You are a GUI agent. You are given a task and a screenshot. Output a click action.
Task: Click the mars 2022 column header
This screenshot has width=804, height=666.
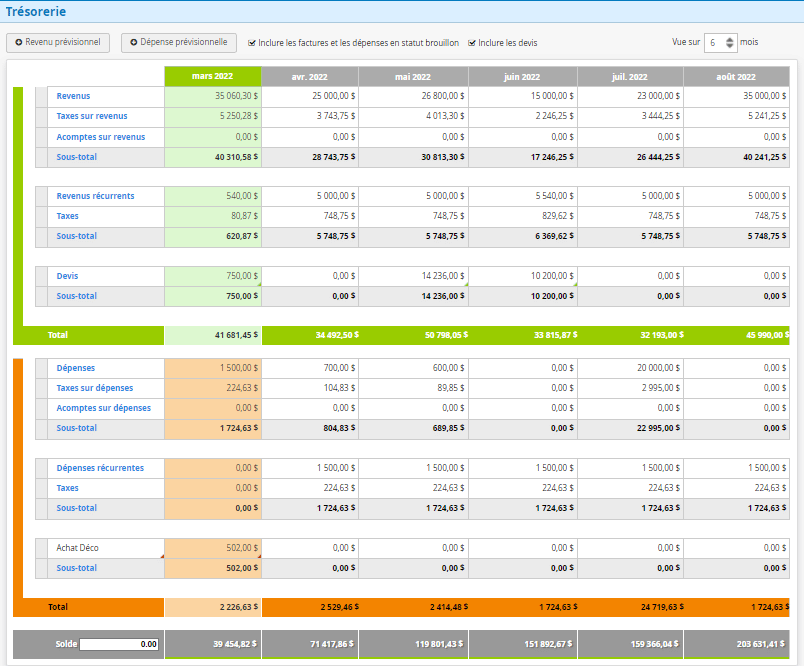(212, 76)
